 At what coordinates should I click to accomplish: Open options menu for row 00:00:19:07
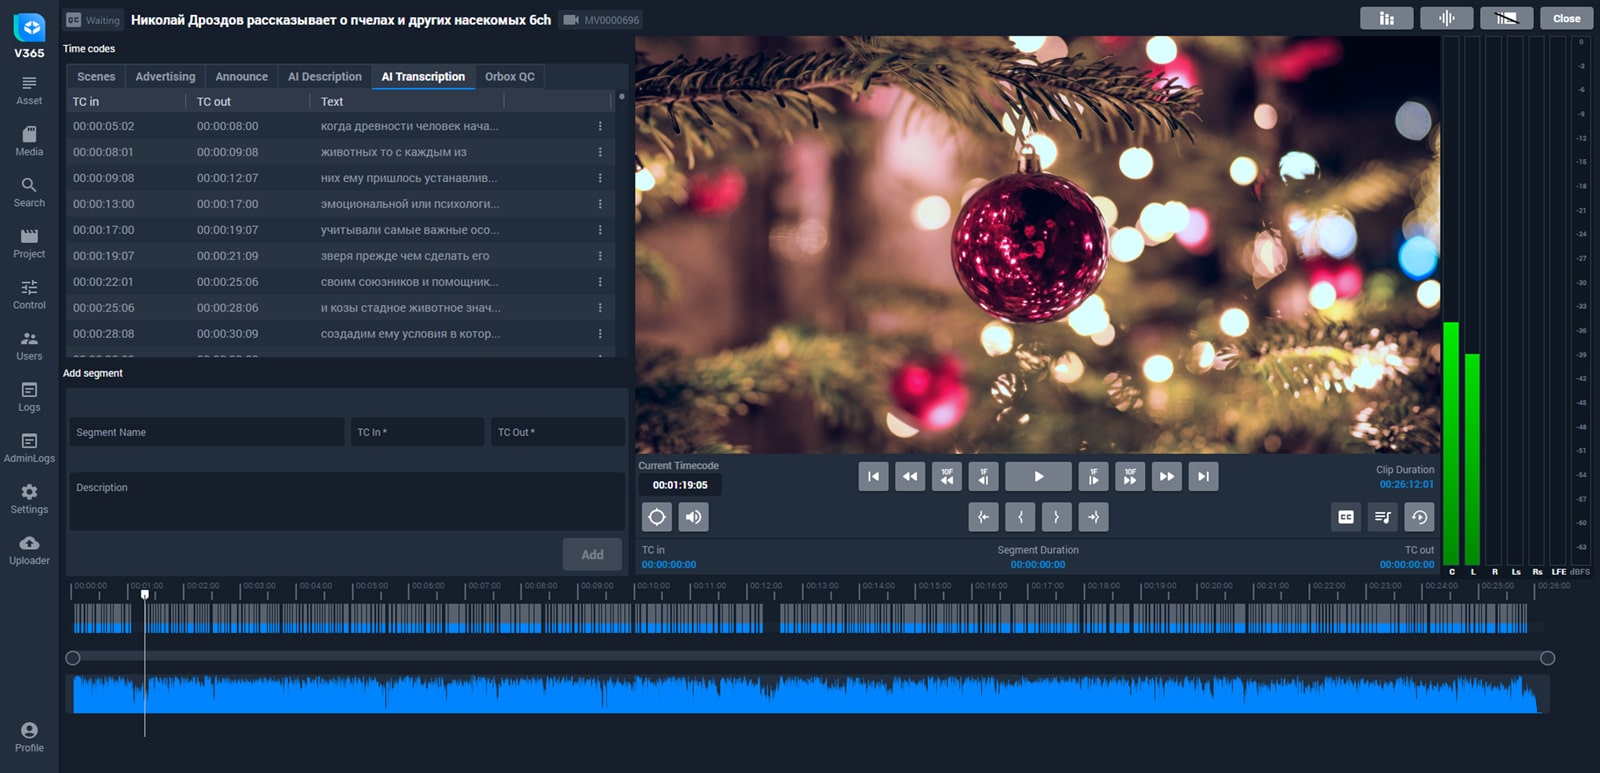click(x=600, y=256)
